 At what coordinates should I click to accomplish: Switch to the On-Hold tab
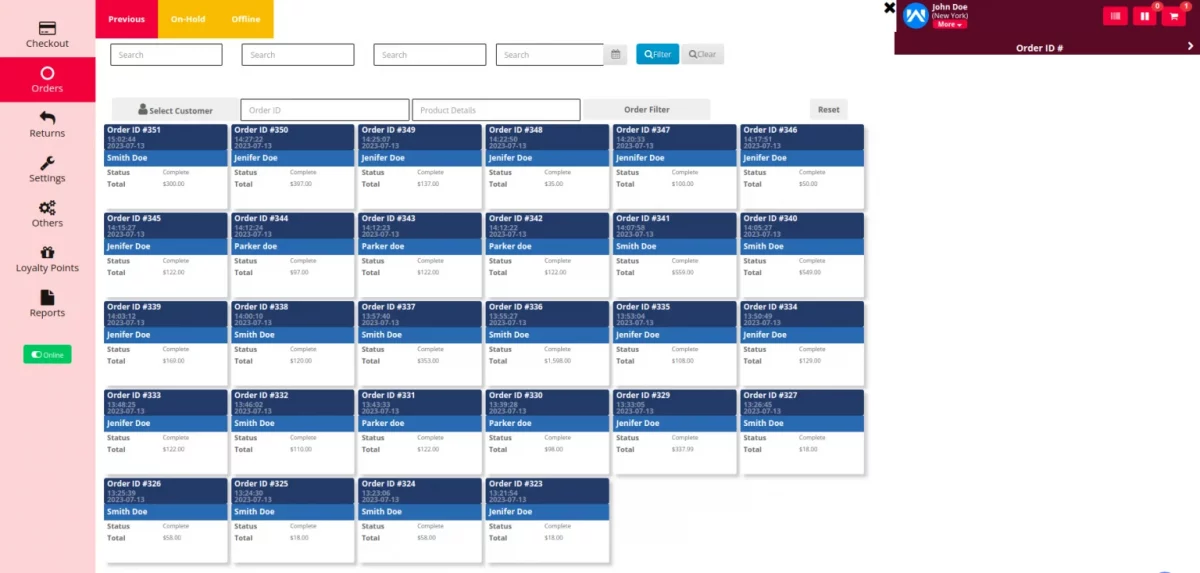(188, 19)
